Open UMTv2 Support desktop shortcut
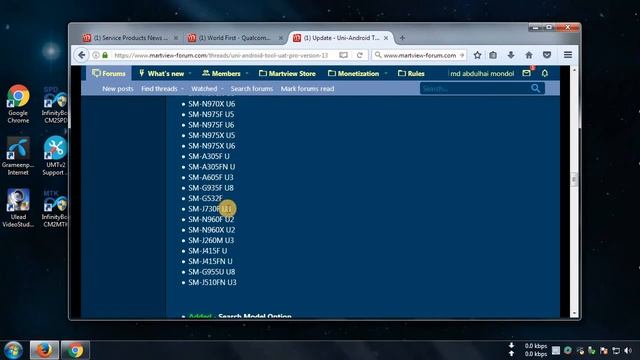 point(55,156)
